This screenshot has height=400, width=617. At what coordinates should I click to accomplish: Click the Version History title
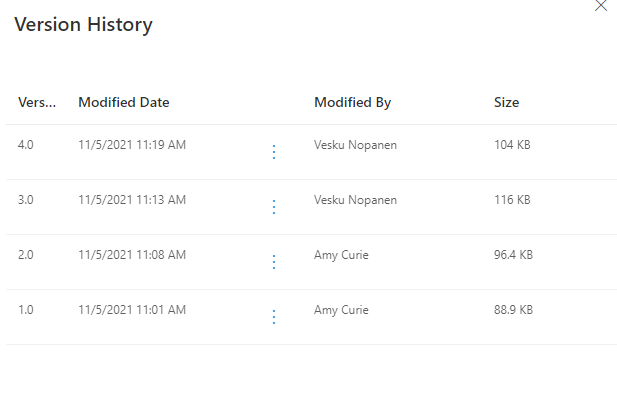click(x=83, y=25)
